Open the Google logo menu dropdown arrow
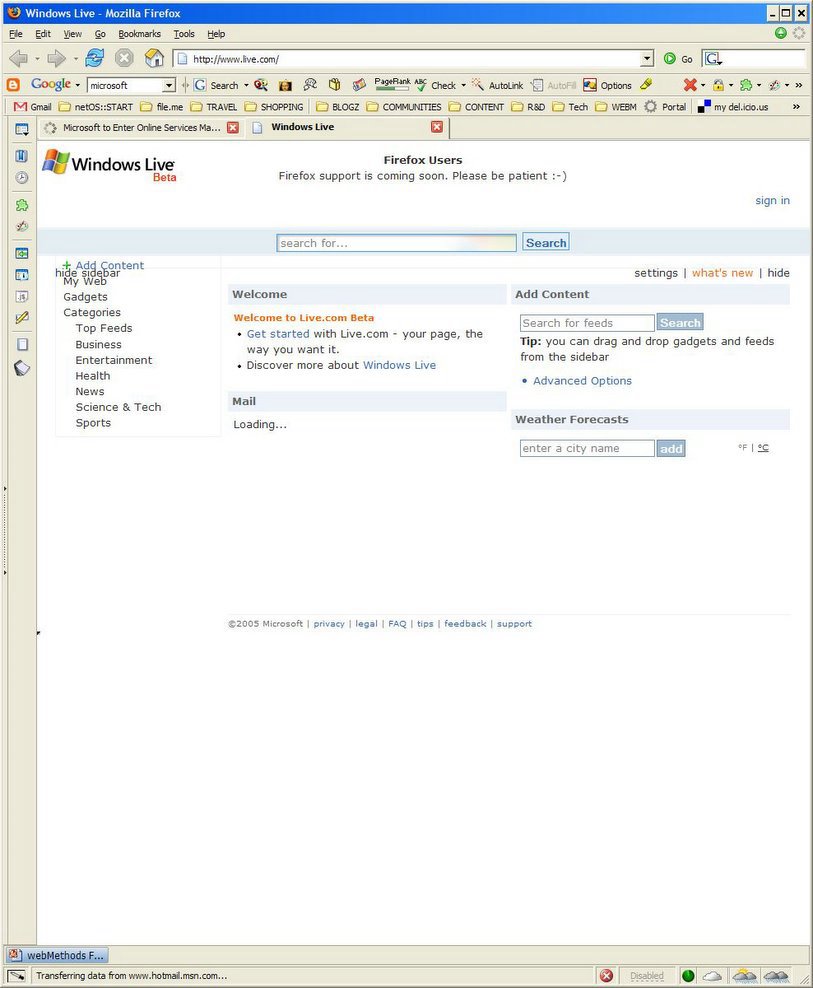Image resolution: width=813 pixels, height=988 pixels. click(x=78, y=85)
